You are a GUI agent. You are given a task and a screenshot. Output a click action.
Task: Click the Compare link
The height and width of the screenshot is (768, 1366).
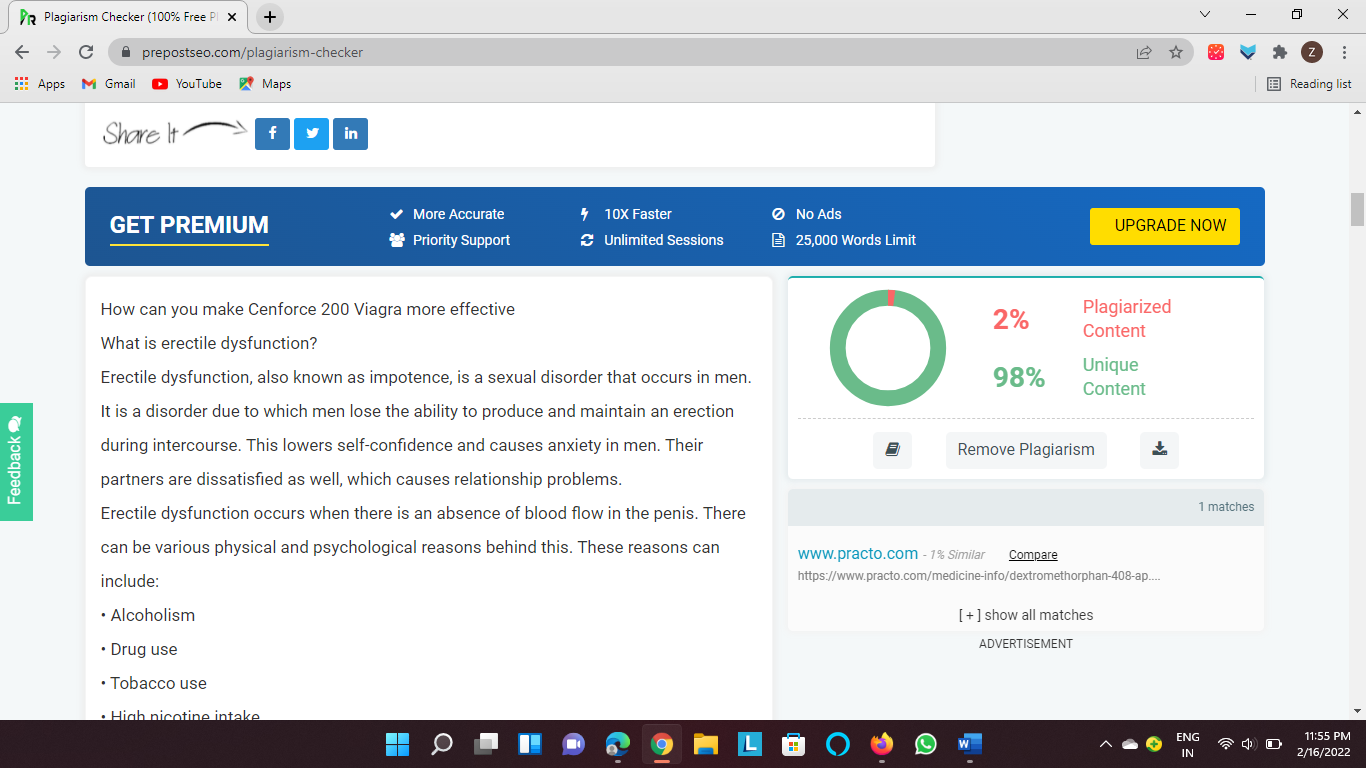1033,555
